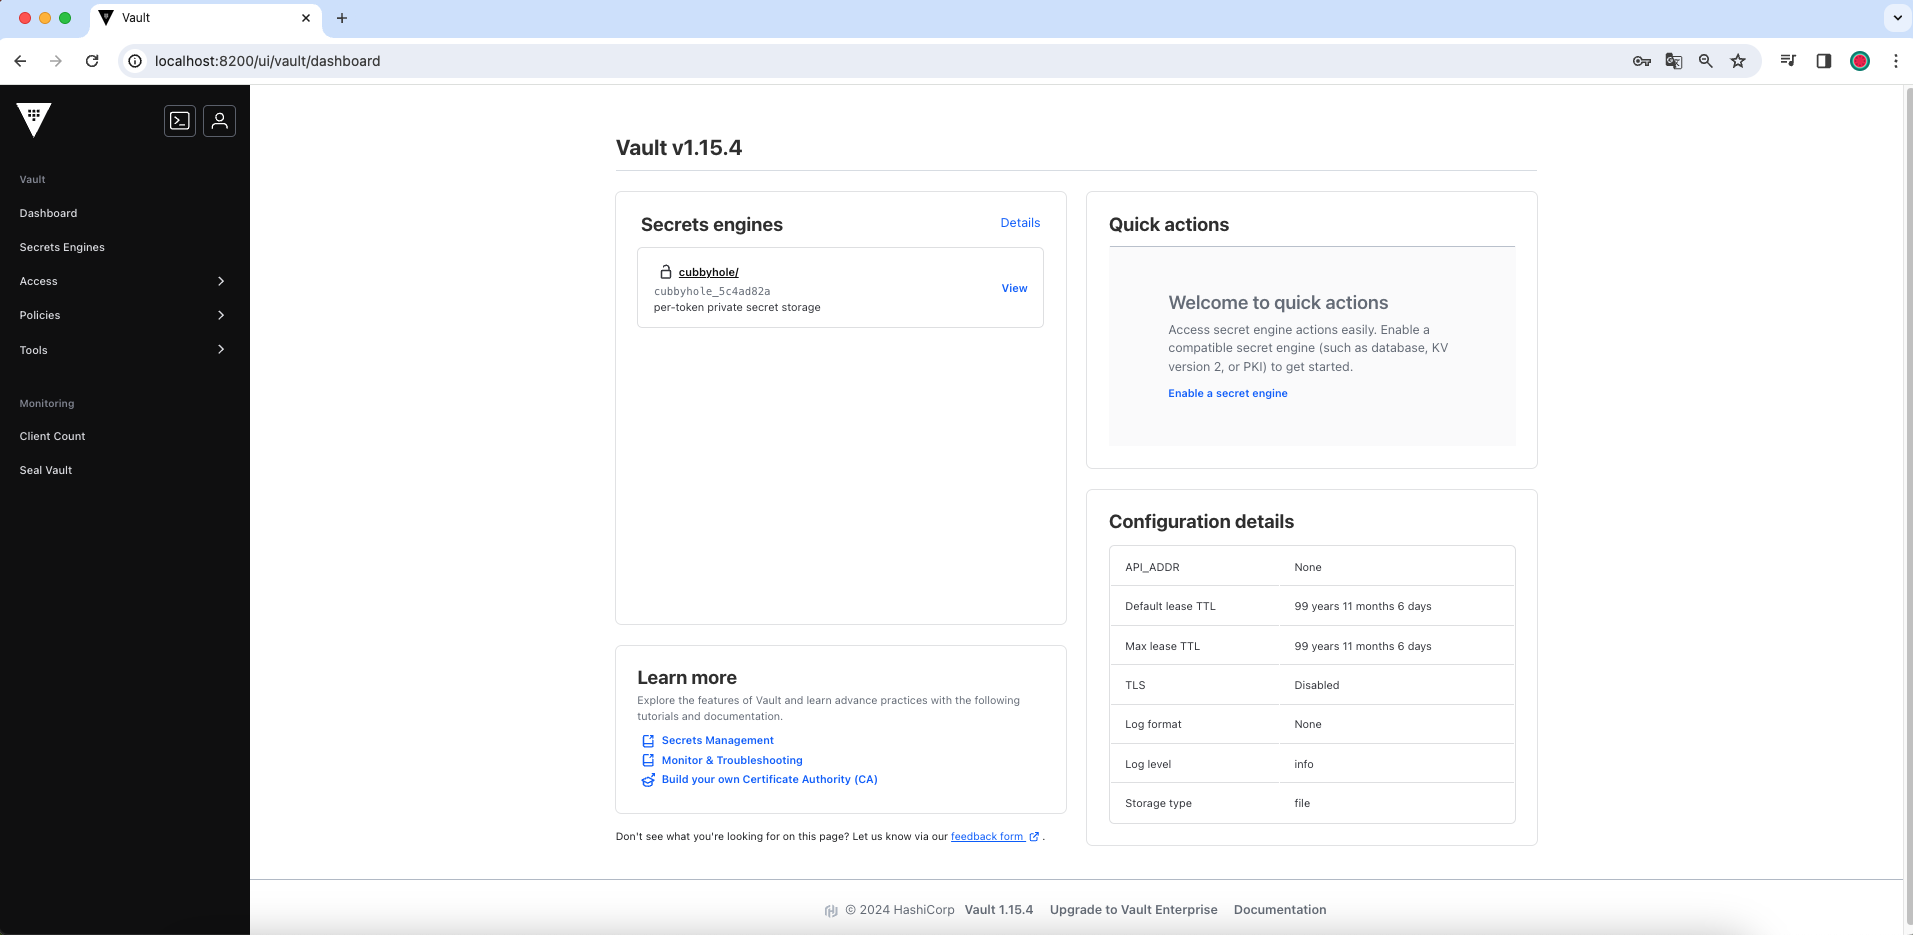The width and height of the screenshot is (1913, 935).
Task: Click the site information icon in the address bar
Action: (x=135, y=61)
